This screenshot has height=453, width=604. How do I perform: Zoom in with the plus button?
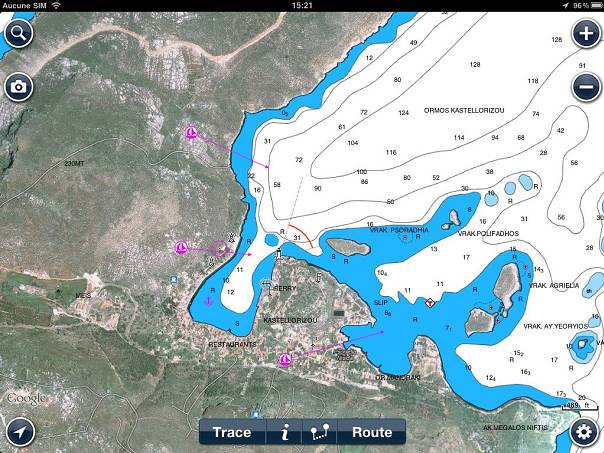(586, 33)
